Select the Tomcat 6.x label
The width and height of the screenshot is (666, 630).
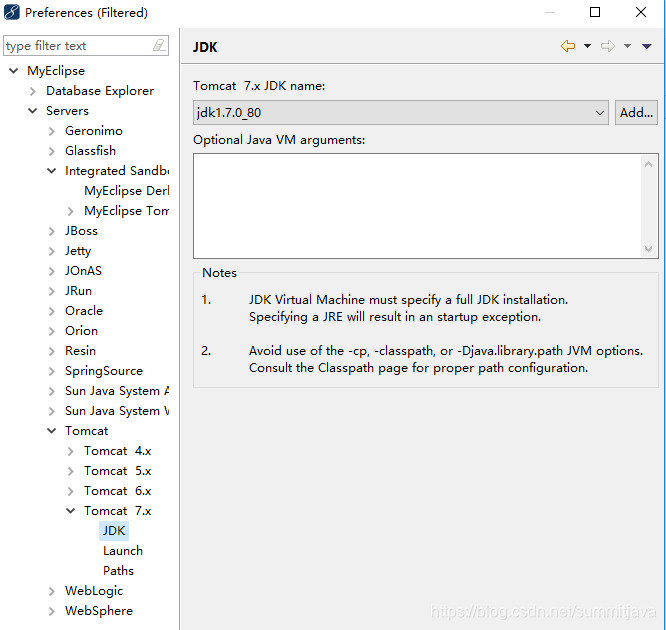pyautogui.click(x=117, y=491)
